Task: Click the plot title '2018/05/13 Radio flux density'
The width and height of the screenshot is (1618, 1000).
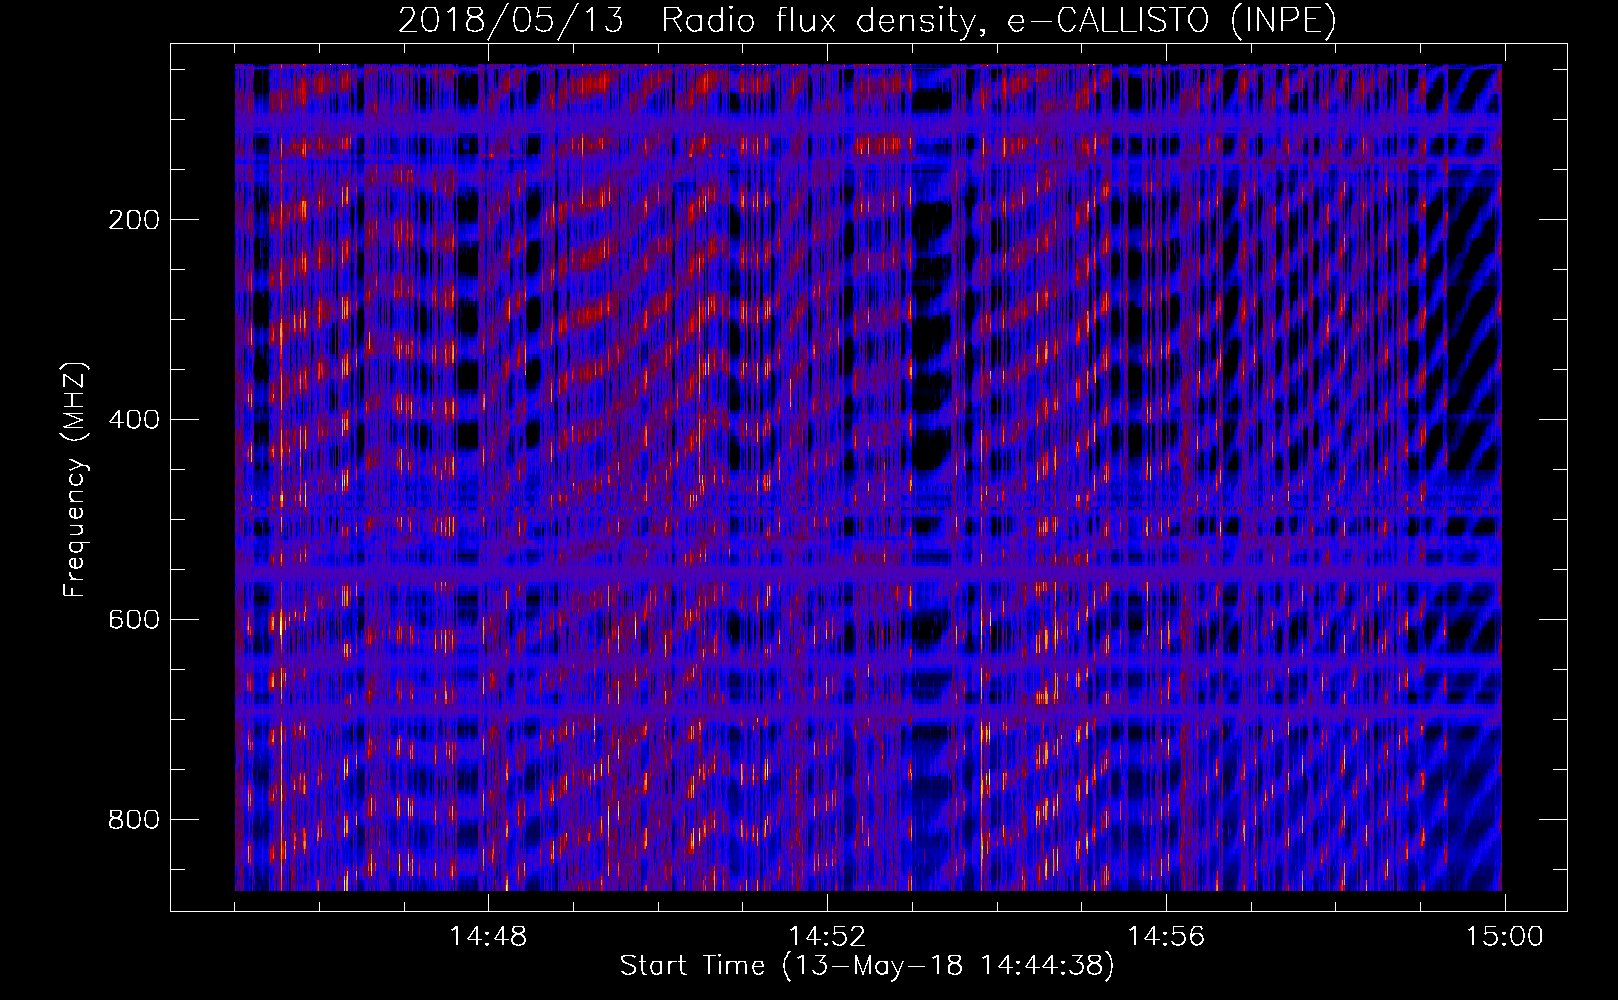Action: pyautogui.click(x=867, y=20)
